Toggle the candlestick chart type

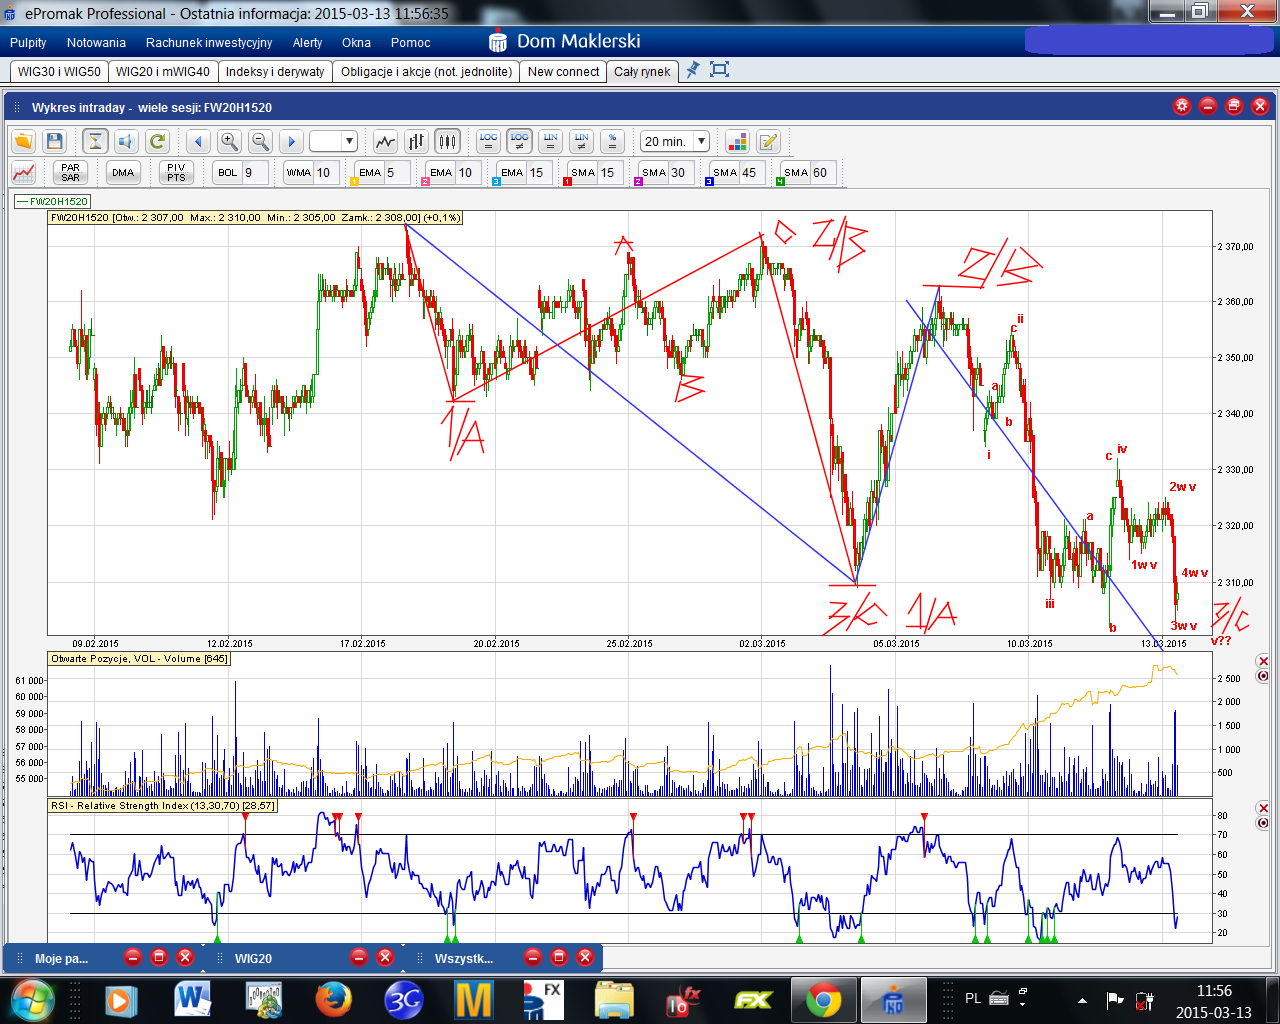(447, 142)
